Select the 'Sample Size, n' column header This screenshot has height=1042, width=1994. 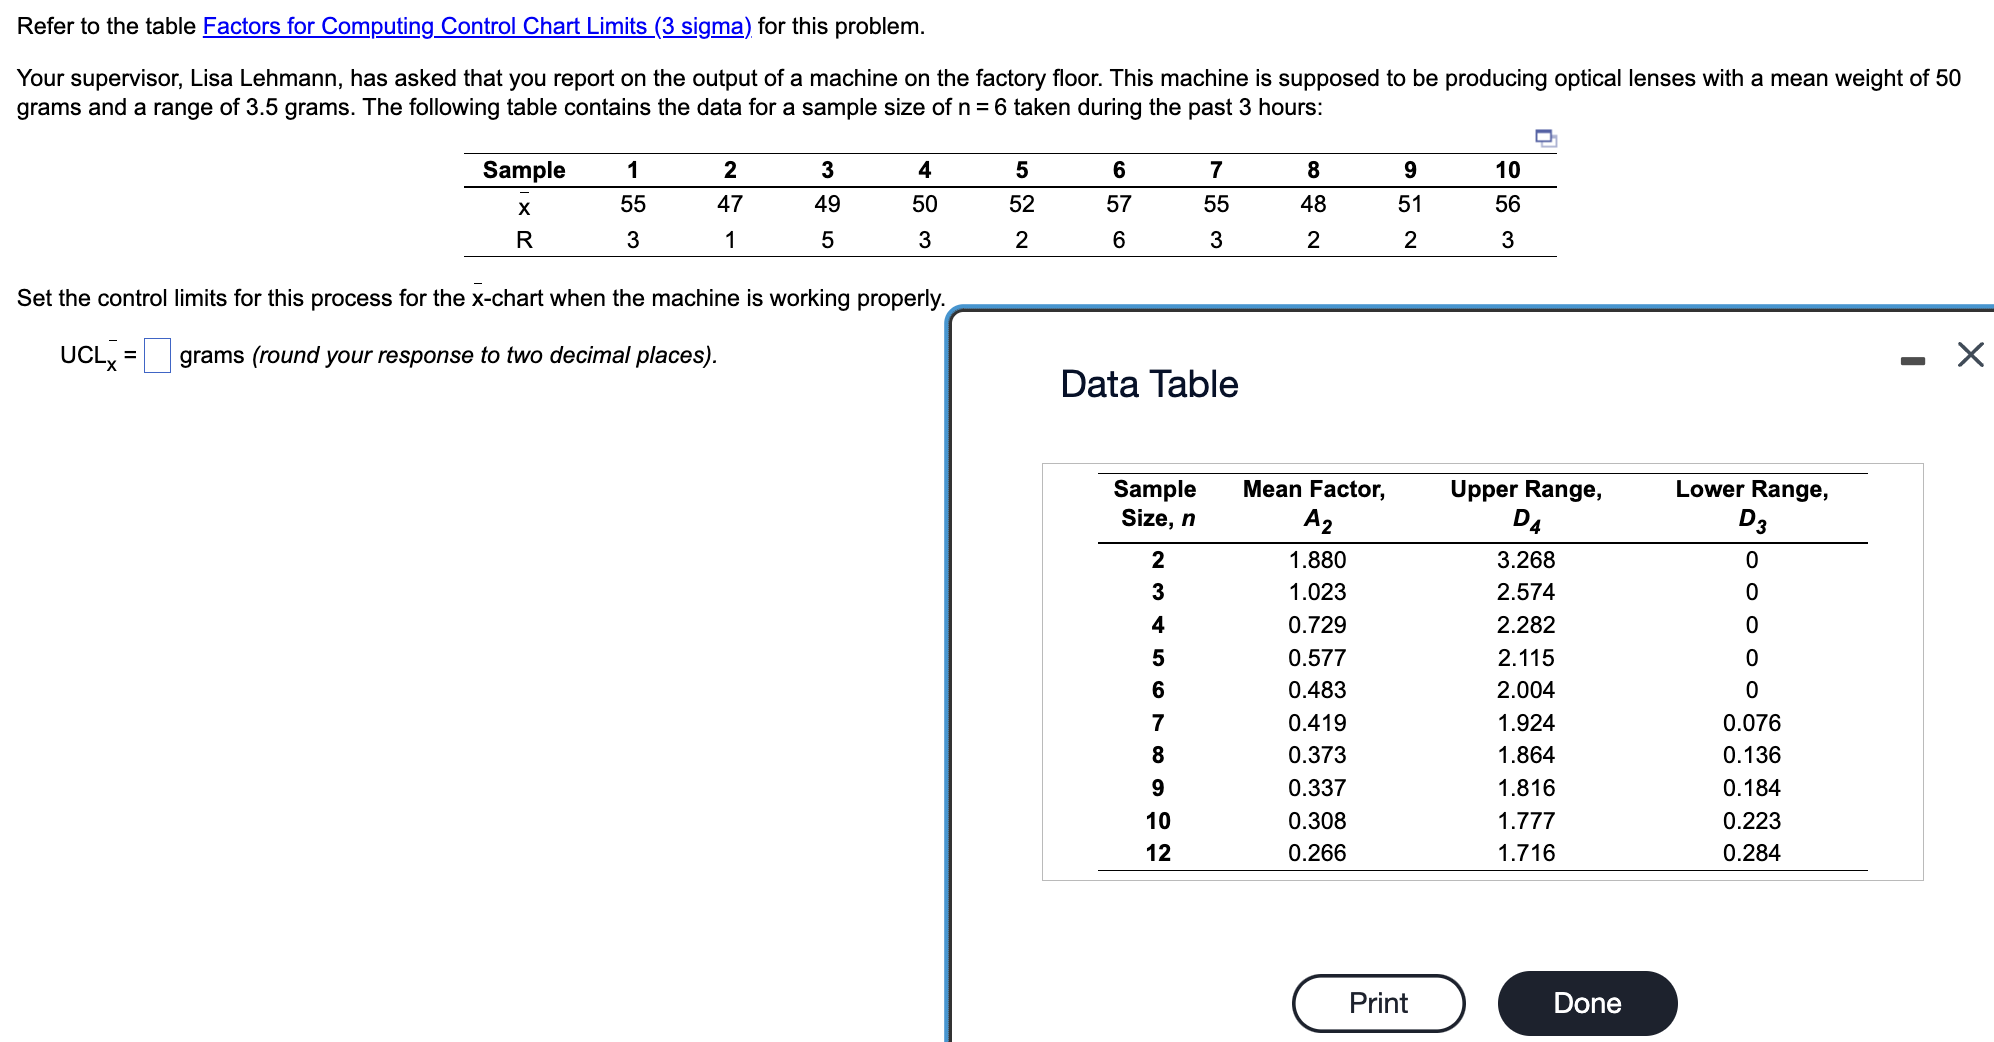click(x=1155, y=503)
